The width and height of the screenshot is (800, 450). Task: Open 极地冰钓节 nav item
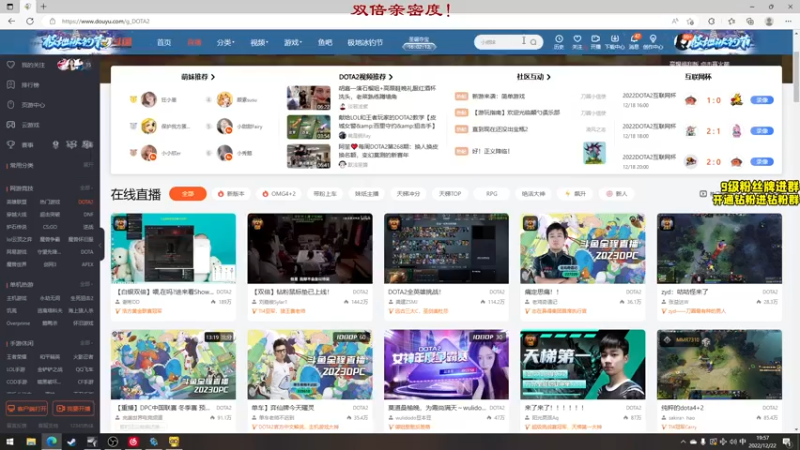(365, 42)
